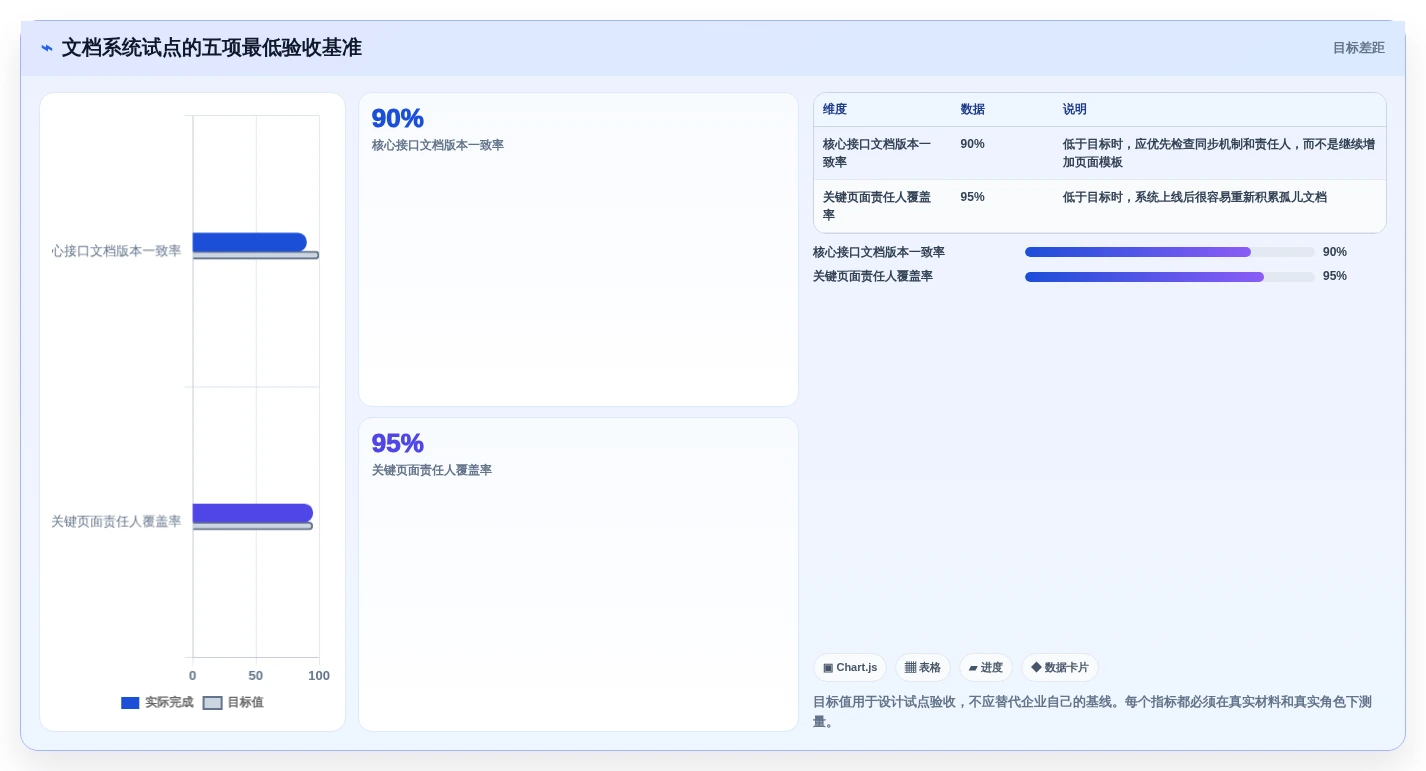Viewport: 1426px width, 771px height.
Task: Click the page title 文档系统试点的五项最低验收基准
Action: [212, 48]
